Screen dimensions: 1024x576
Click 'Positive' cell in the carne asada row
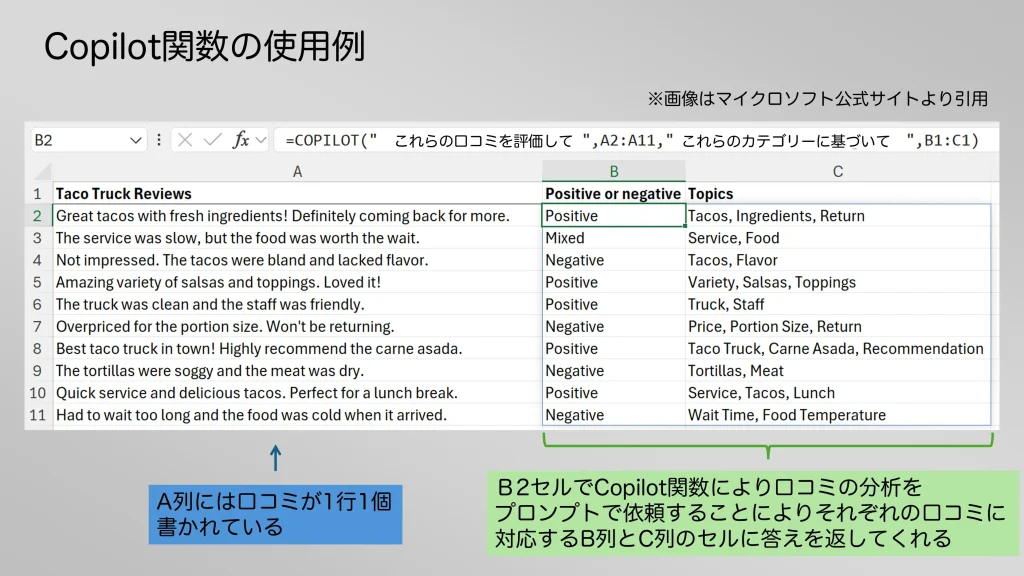pyautogui.click(x=614, y=349)
